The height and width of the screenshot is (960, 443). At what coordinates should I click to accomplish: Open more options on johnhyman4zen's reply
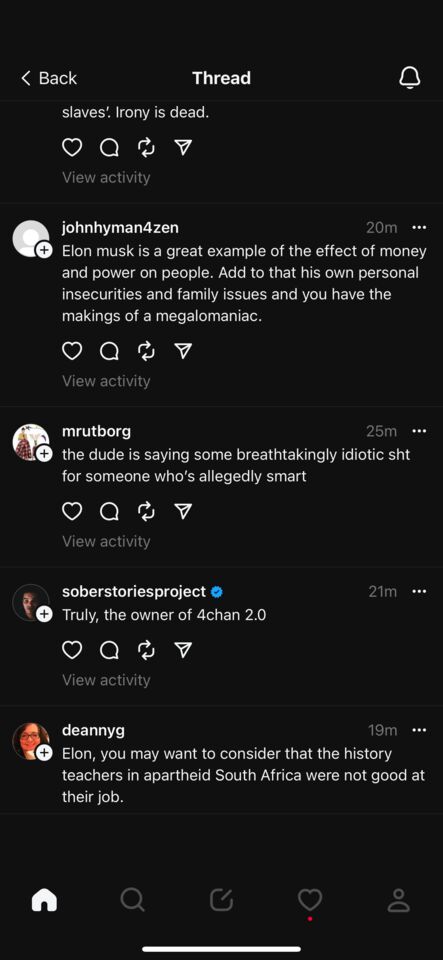419,228
